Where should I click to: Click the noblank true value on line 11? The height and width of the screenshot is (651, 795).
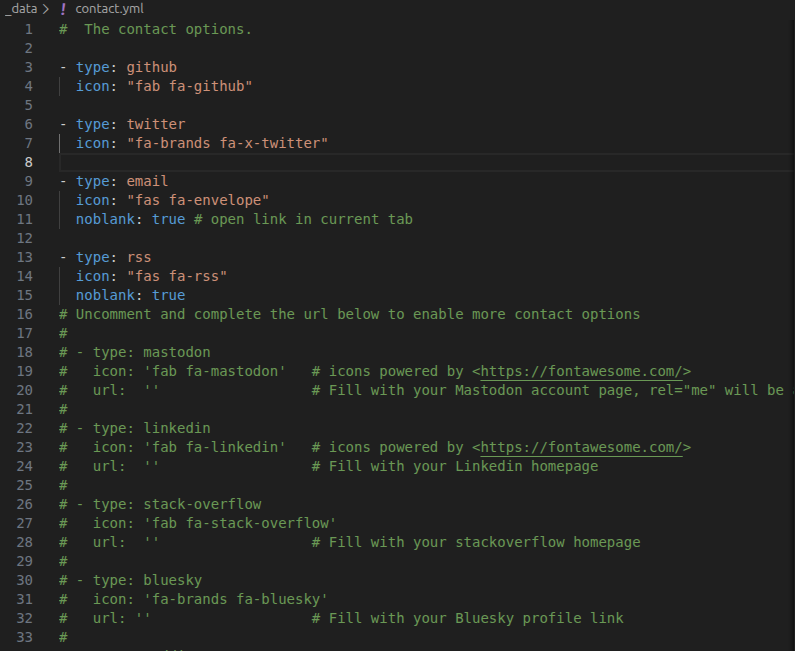pos(168,219)
